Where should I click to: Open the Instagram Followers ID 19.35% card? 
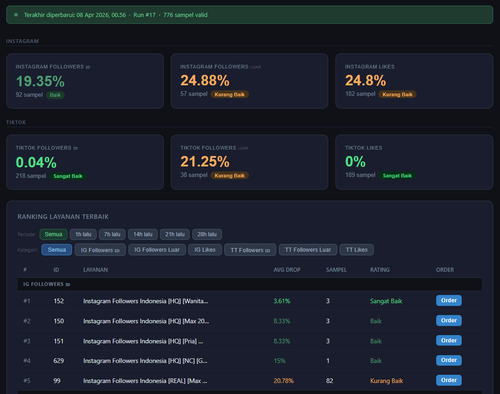coord(85,81)
